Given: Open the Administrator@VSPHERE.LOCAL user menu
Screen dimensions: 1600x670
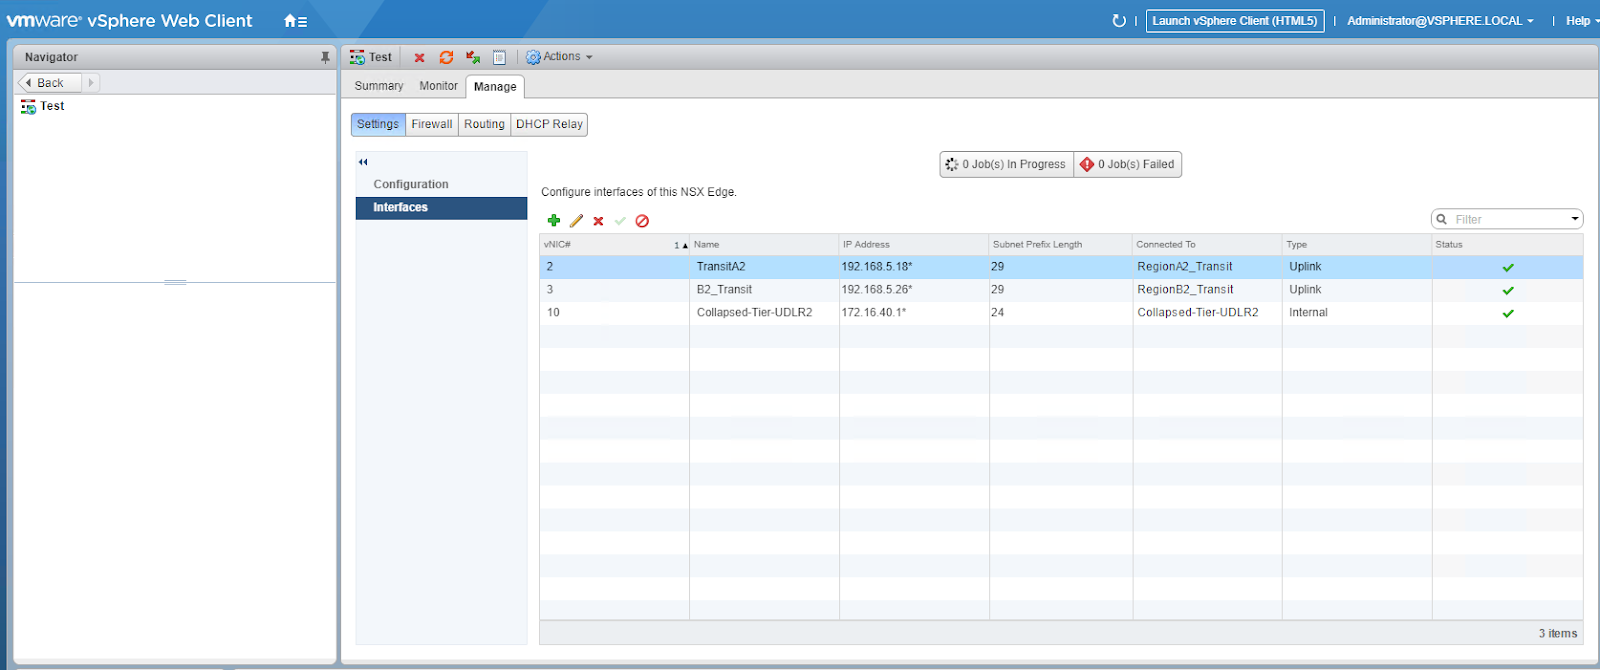Looking at the screenshot, I should 1439,21.
